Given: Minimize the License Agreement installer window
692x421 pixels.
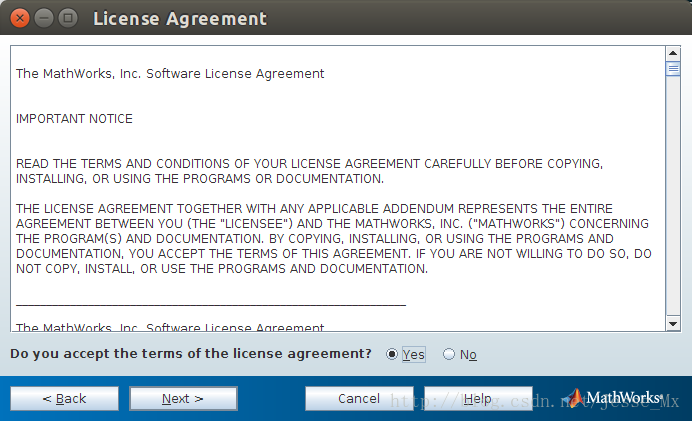Looking at the screenshot, I should (x=44, y=18).
